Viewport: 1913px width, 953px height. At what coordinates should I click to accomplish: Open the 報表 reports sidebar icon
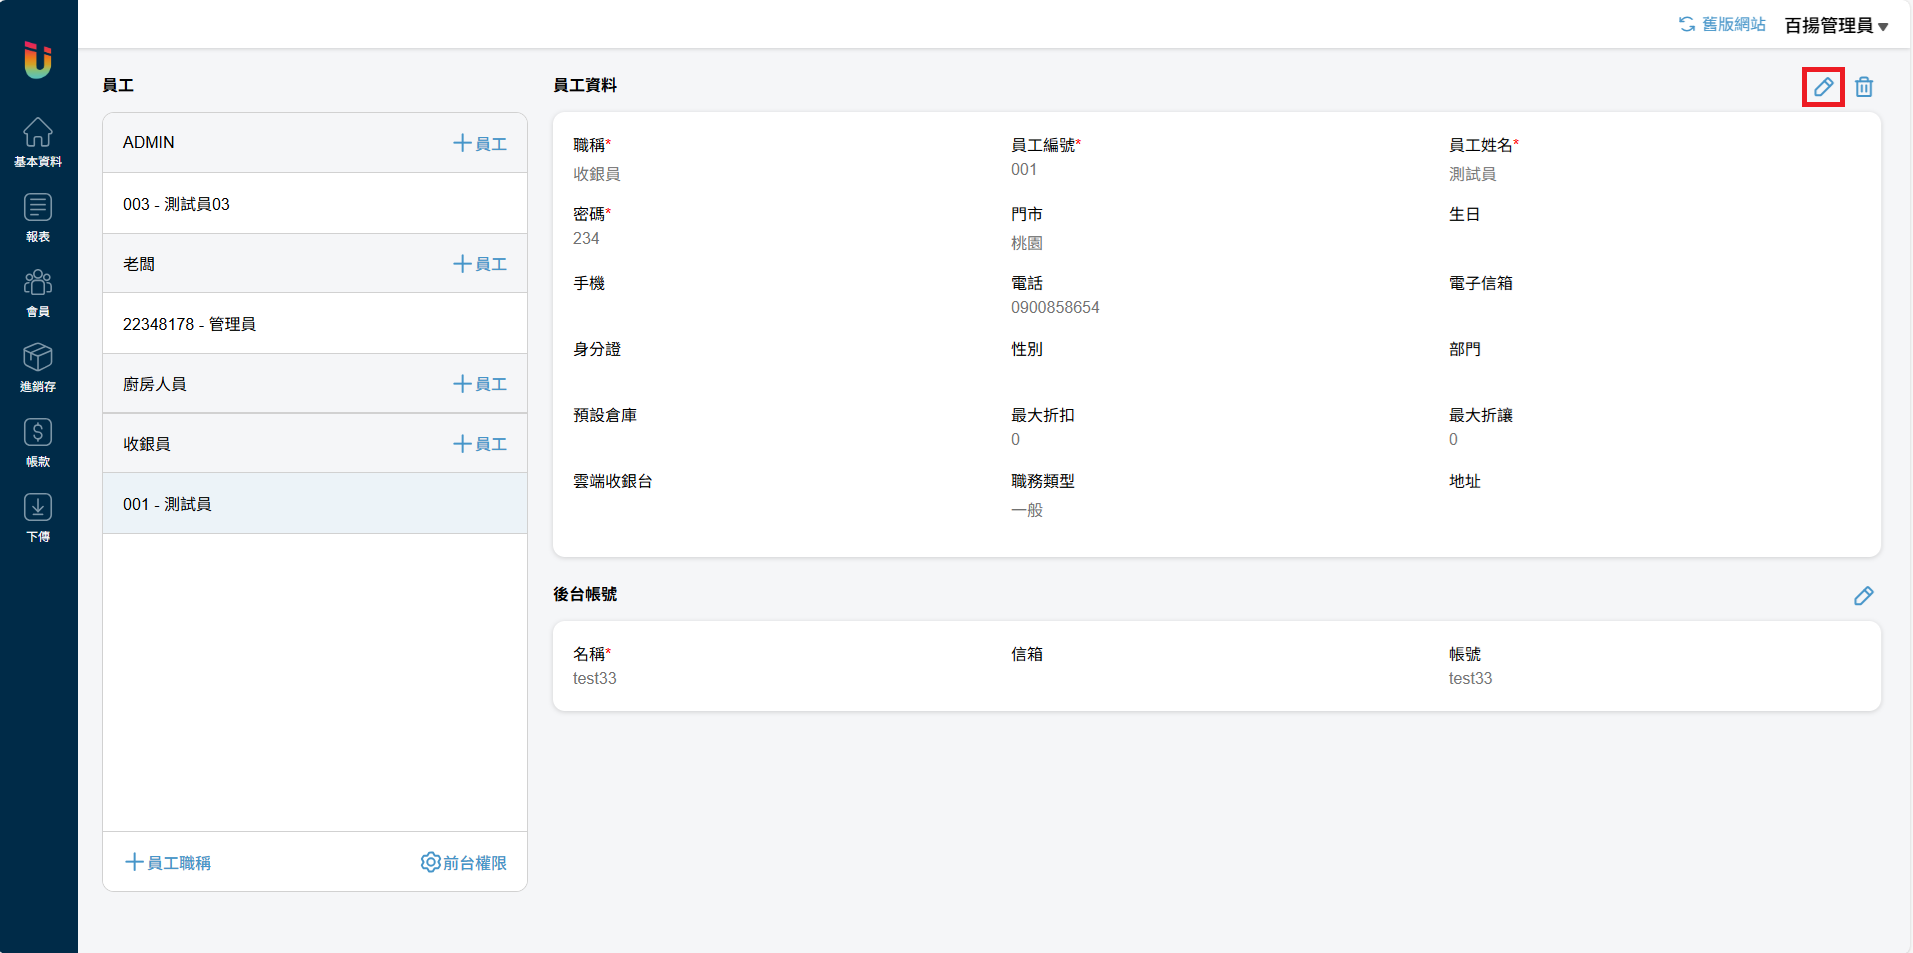pos(38,217)
